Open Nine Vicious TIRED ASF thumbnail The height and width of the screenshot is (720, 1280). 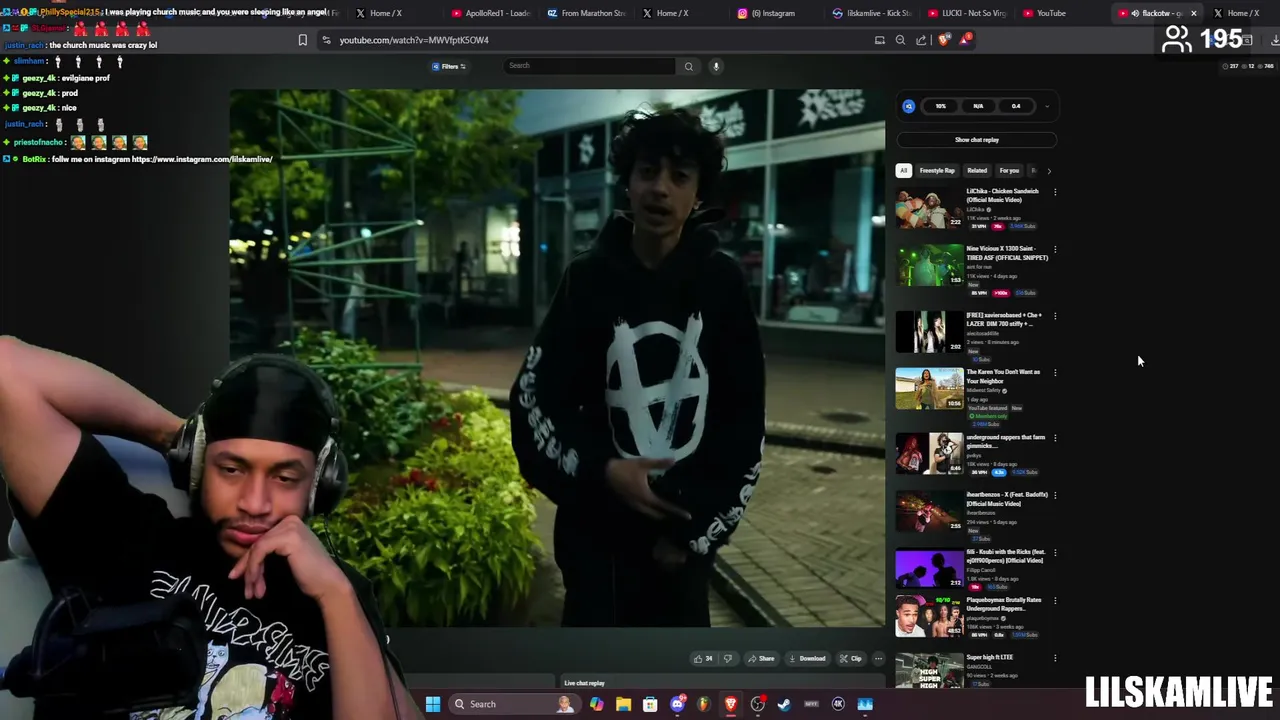929,265
